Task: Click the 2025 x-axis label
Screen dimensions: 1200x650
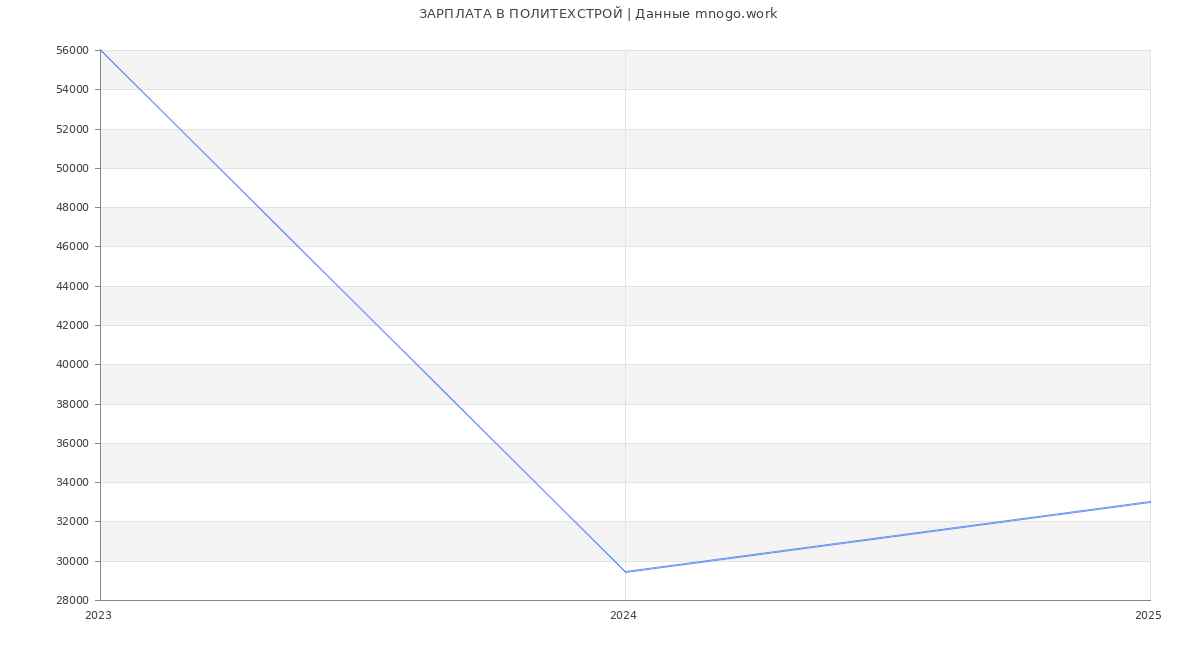Action: 1148,615
